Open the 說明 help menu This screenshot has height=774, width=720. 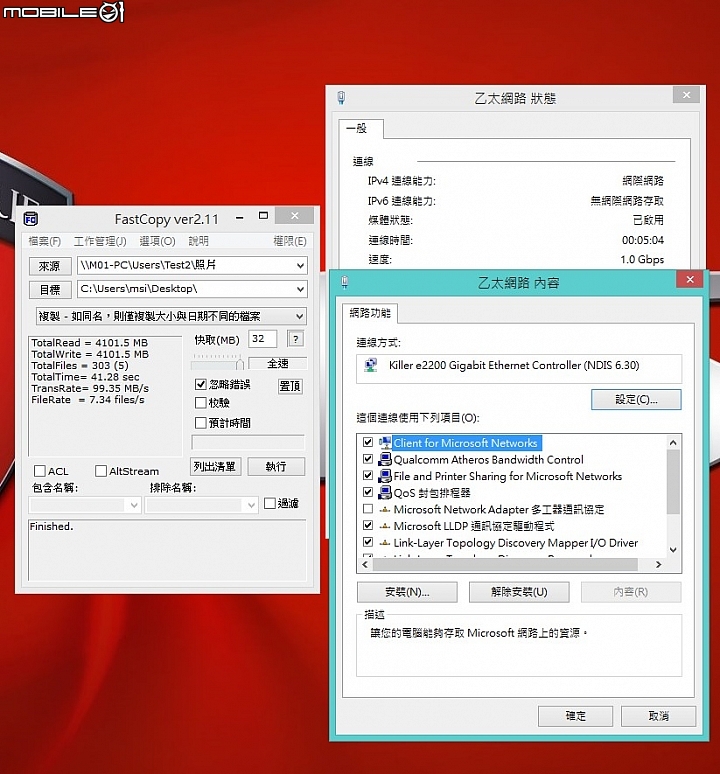[x=198, y=241]
